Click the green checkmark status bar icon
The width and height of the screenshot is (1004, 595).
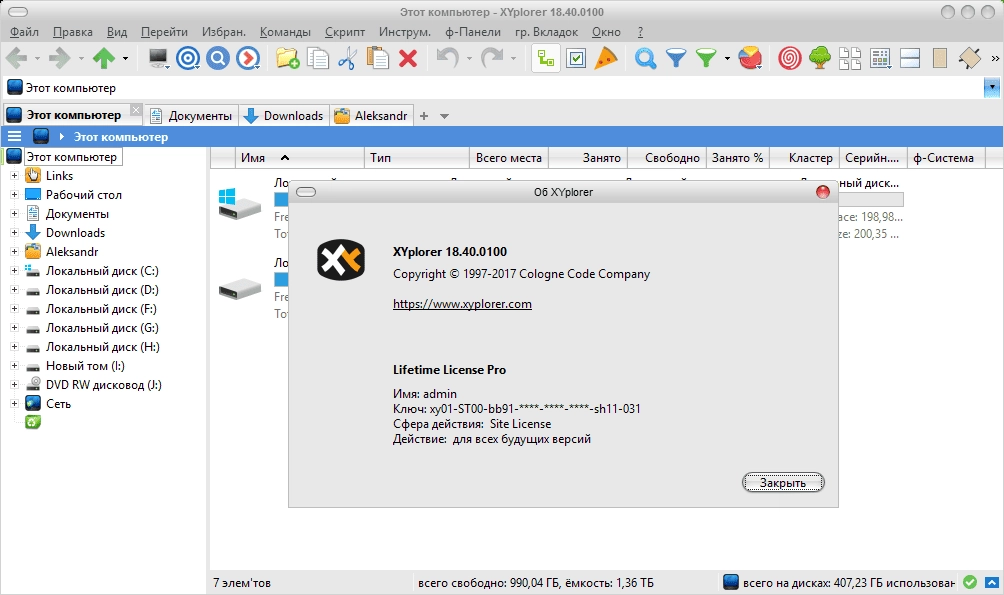pos(970,582)
